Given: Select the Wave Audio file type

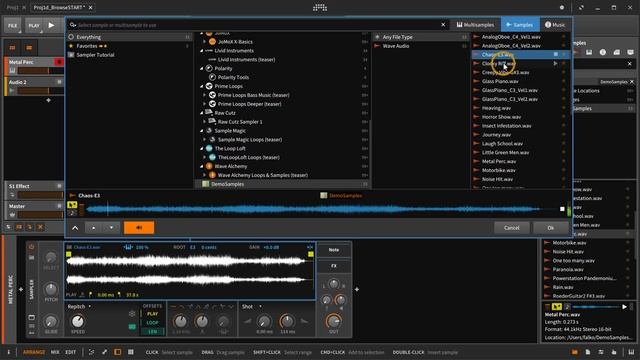Looking at the screenshot, I should tap(420, 46).
